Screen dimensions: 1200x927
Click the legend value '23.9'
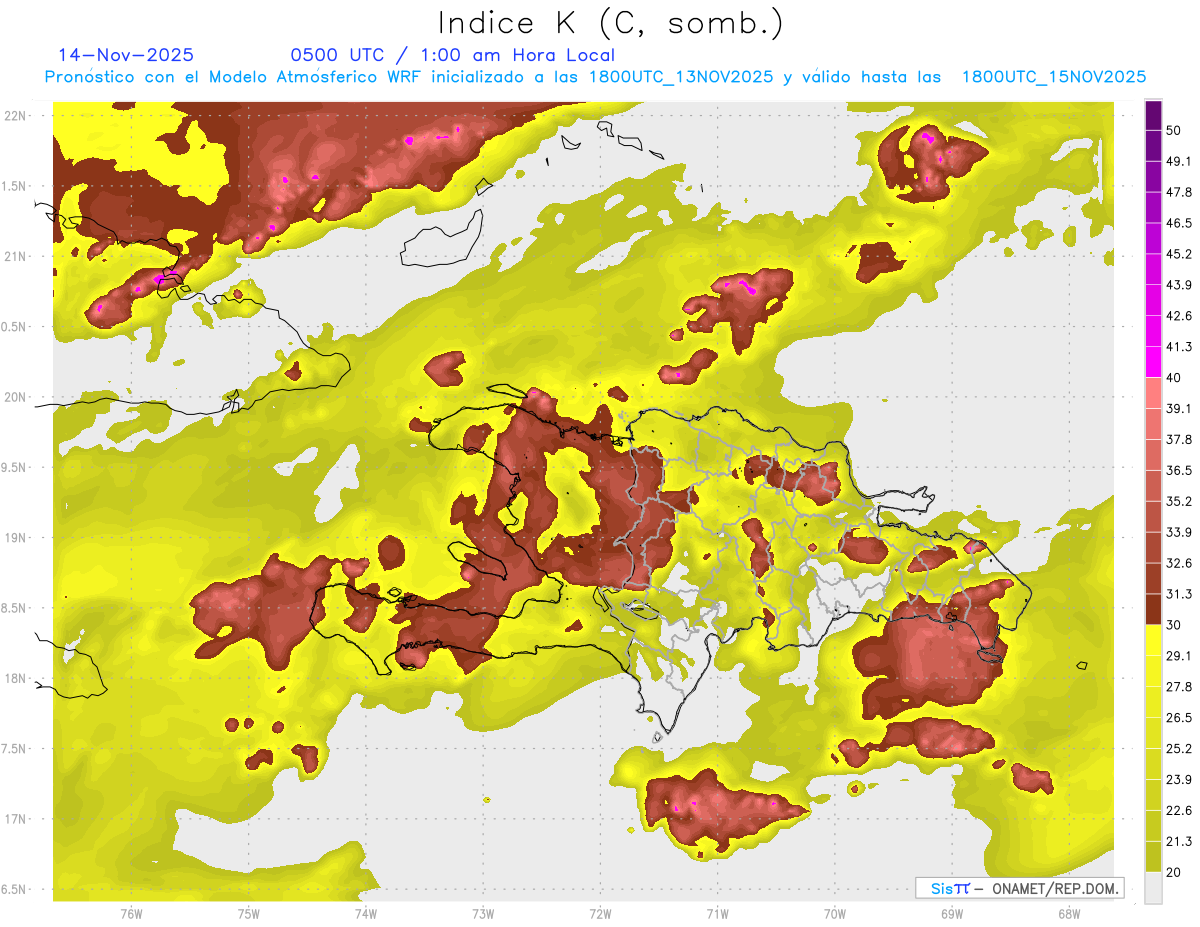pyautogui.click(x=1179, y=780)
